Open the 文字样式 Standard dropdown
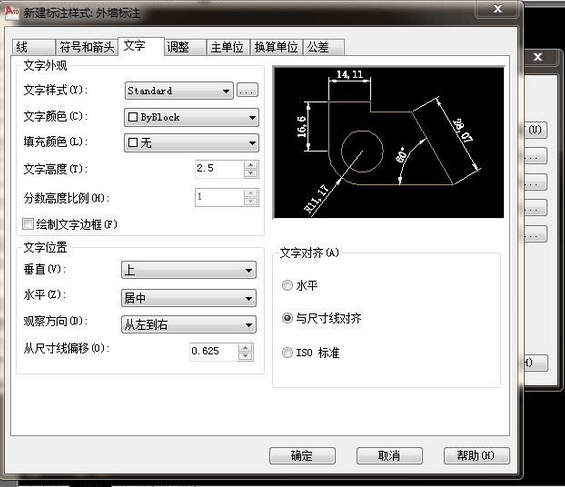Screen dimensions: 565x487 pyautogui.click(x=179, y=91)
